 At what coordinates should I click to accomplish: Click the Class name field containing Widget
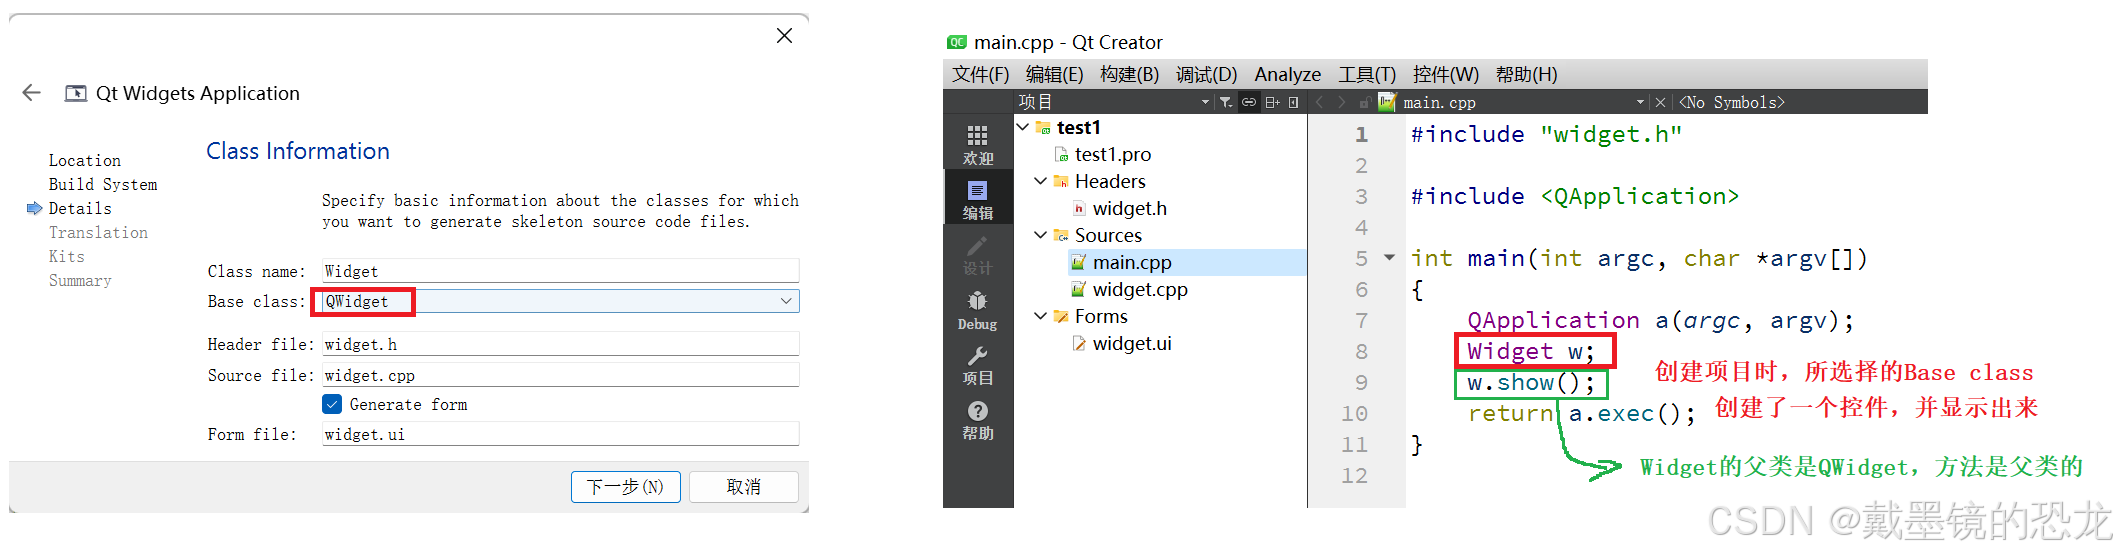coord(560,271)
